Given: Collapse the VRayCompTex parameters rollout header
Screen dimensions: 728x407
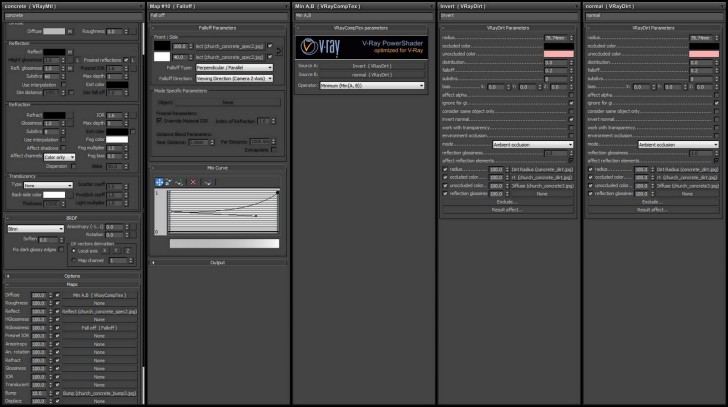Looking at the screenshot, I should [362, 28].
